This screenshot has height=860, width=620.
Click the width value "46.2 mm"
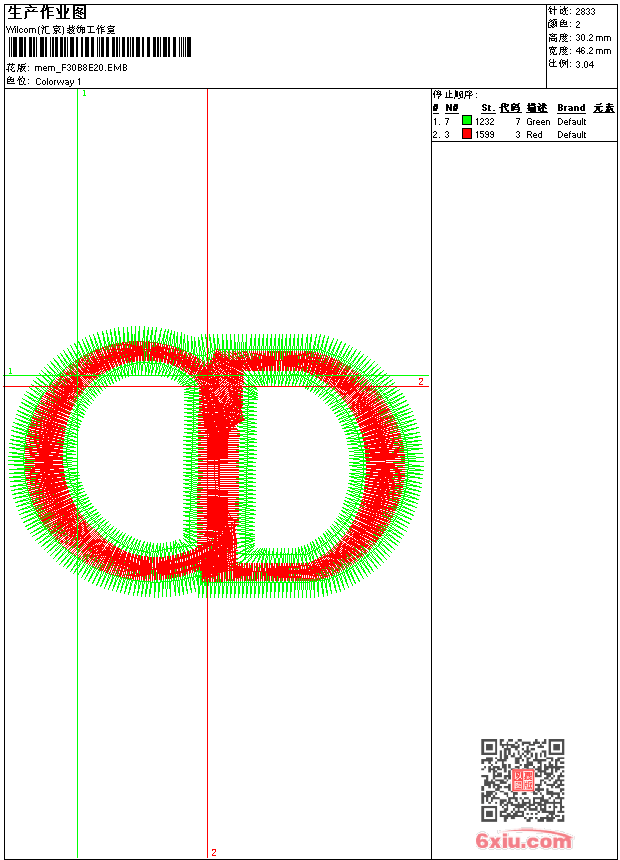pos(593,51)
